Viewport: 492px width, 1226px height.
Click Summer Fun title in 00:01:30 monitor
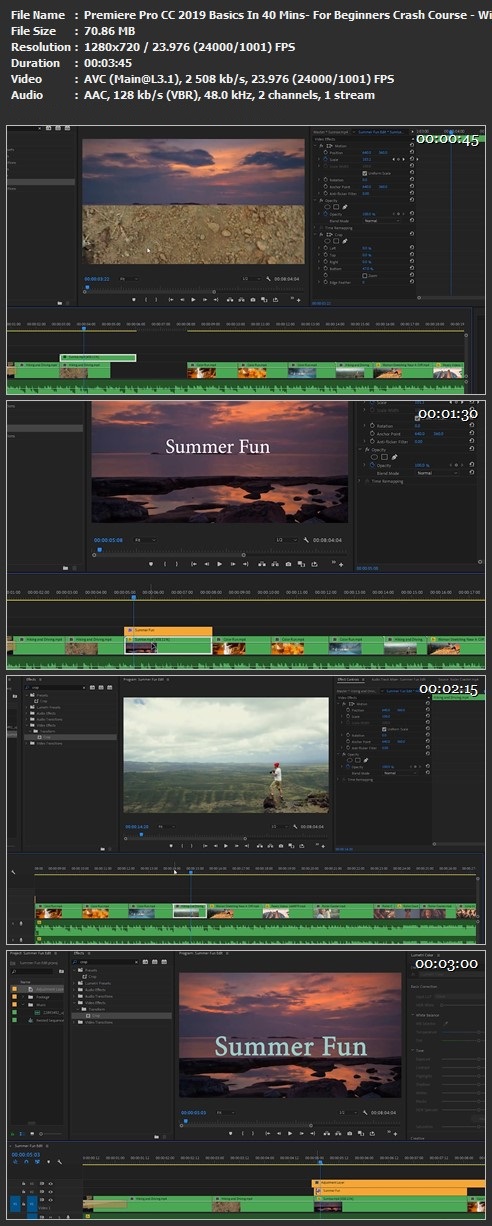click(217, 446)
